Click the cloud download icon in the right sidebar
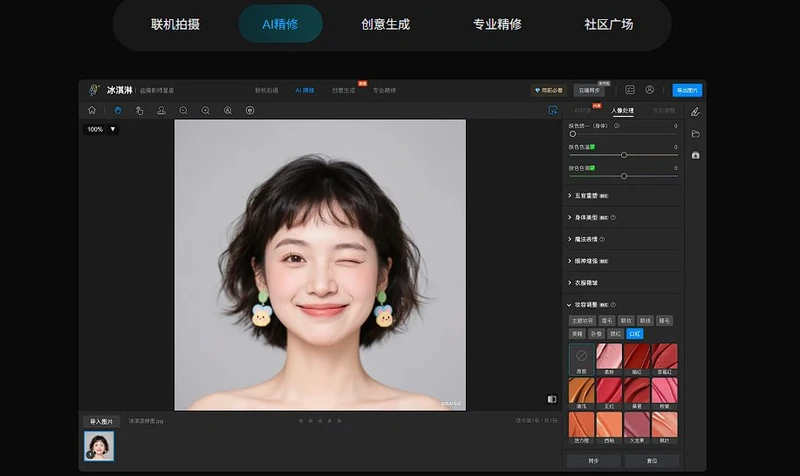Screen dimensions: 800x476 coord(695,155)
